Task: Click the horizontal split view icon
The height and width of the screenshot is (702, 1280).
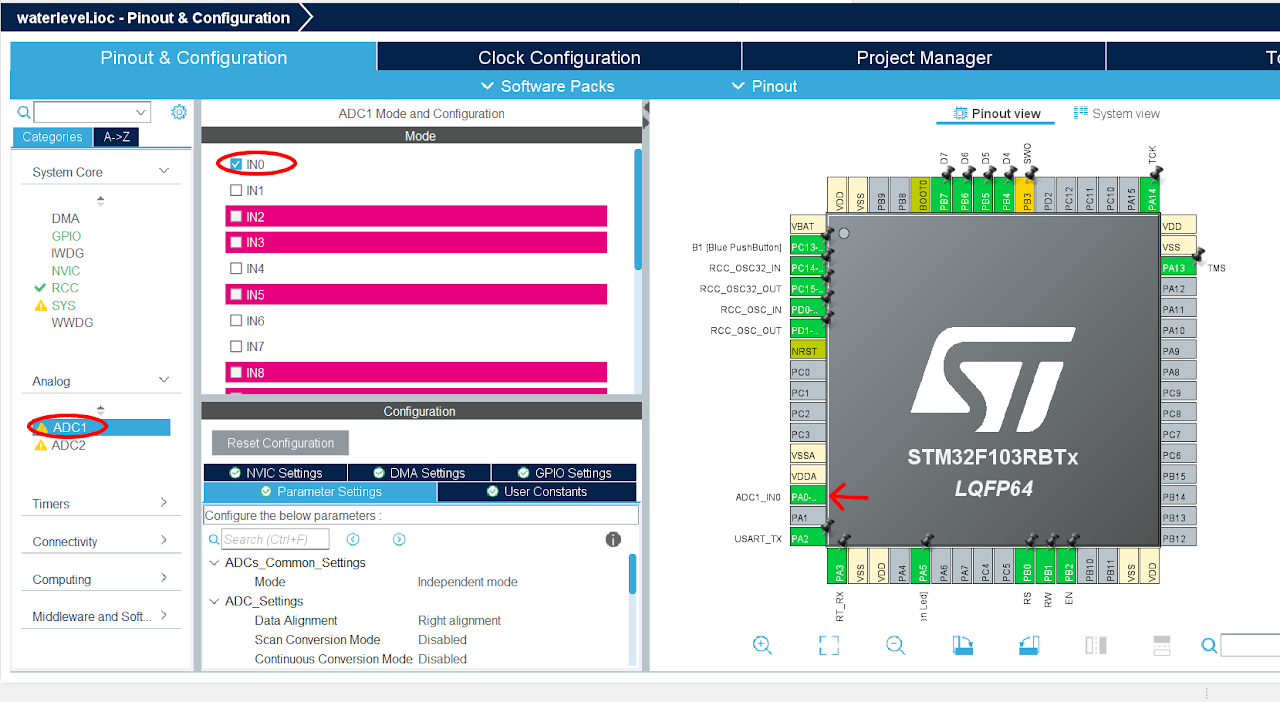Action: (1162, 645)
